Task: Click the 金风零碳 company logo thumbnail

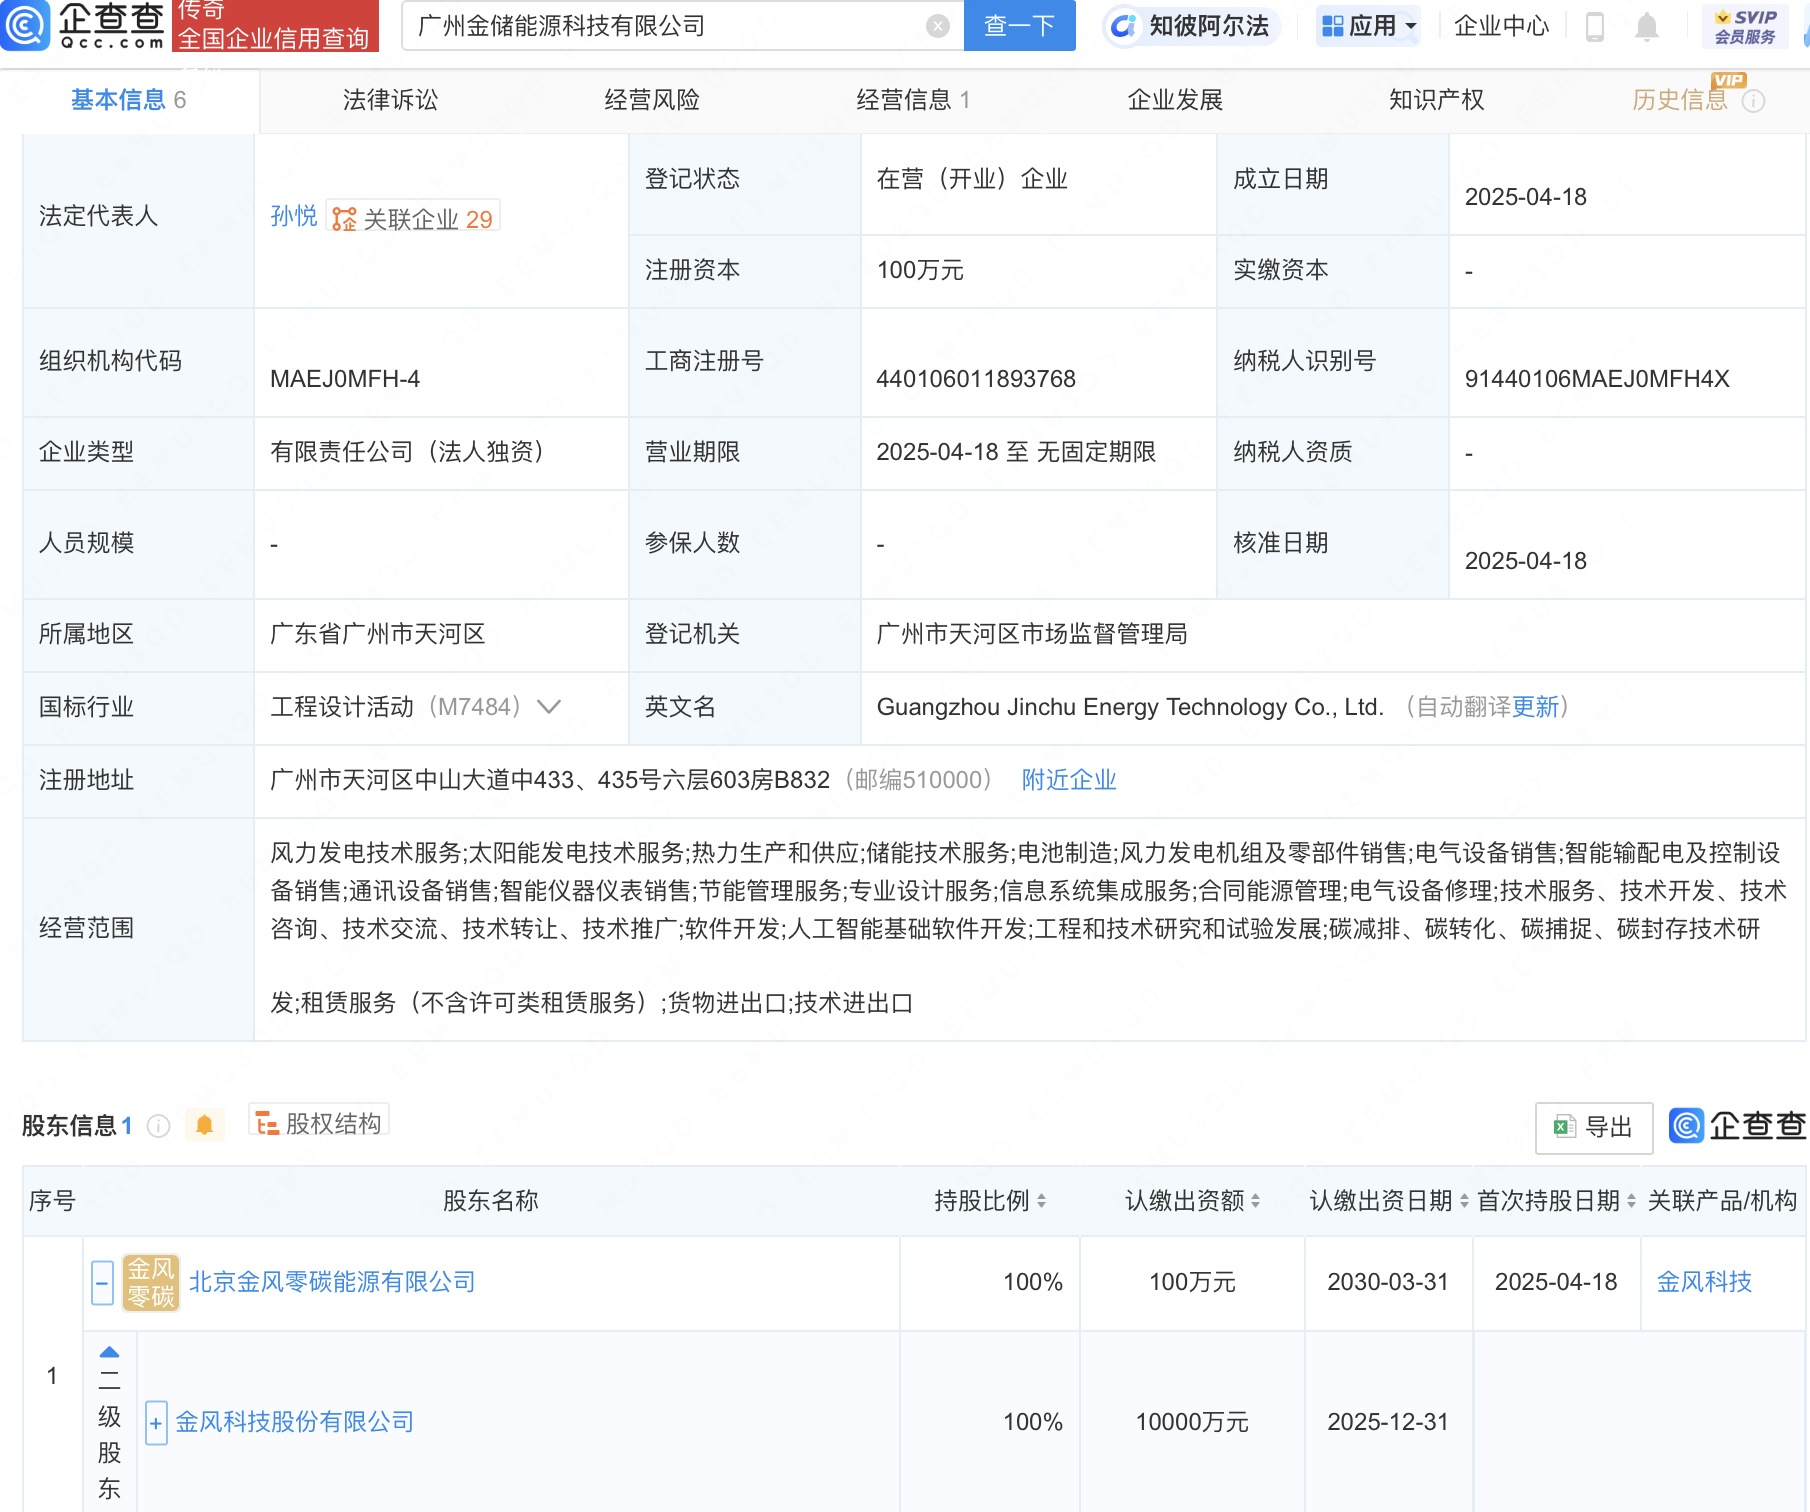Action: 151,1282
